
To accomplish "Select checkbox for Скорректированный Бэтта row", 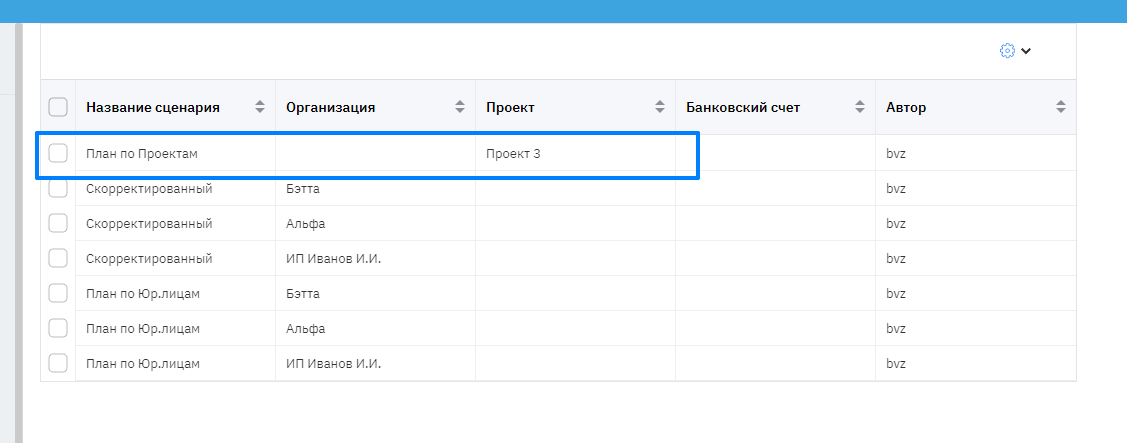I will point(58,188).
